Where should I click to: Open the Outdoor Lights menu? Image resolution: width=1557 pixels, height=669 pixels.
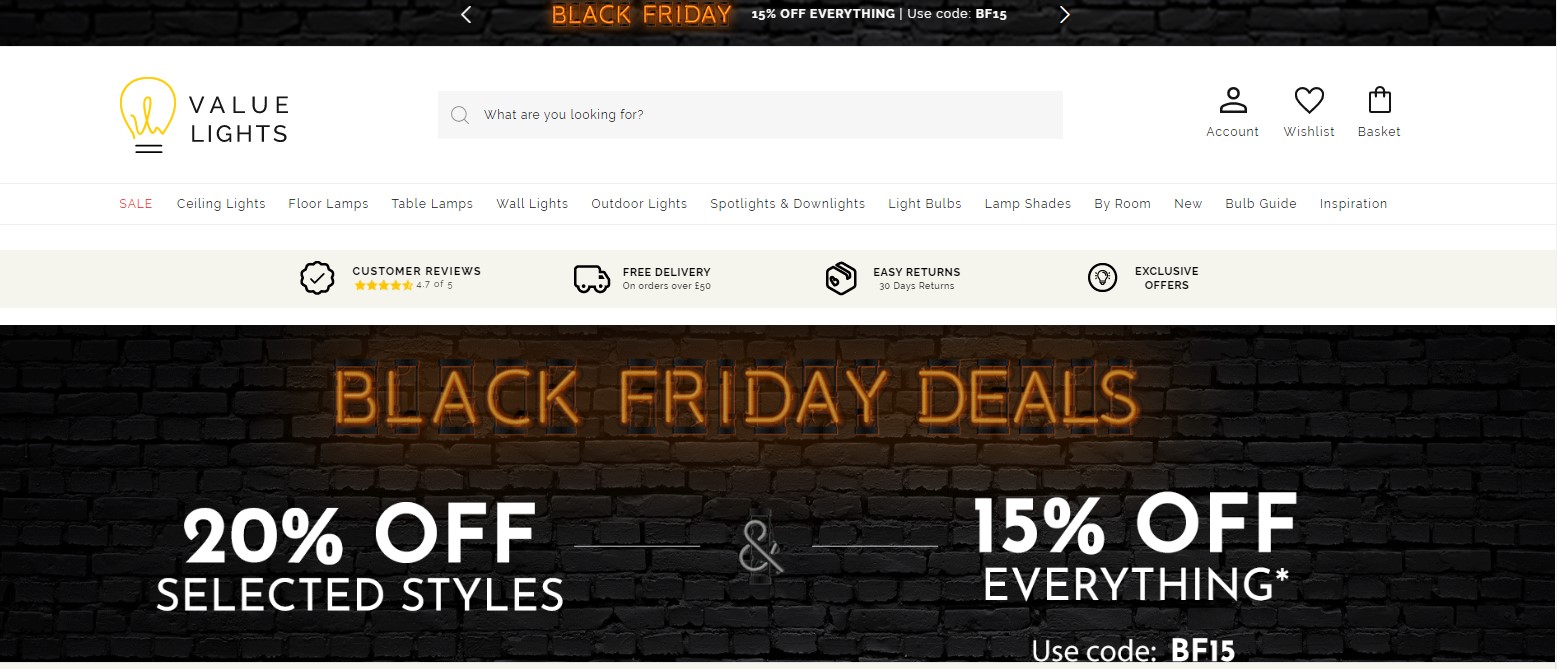point(639,204)
